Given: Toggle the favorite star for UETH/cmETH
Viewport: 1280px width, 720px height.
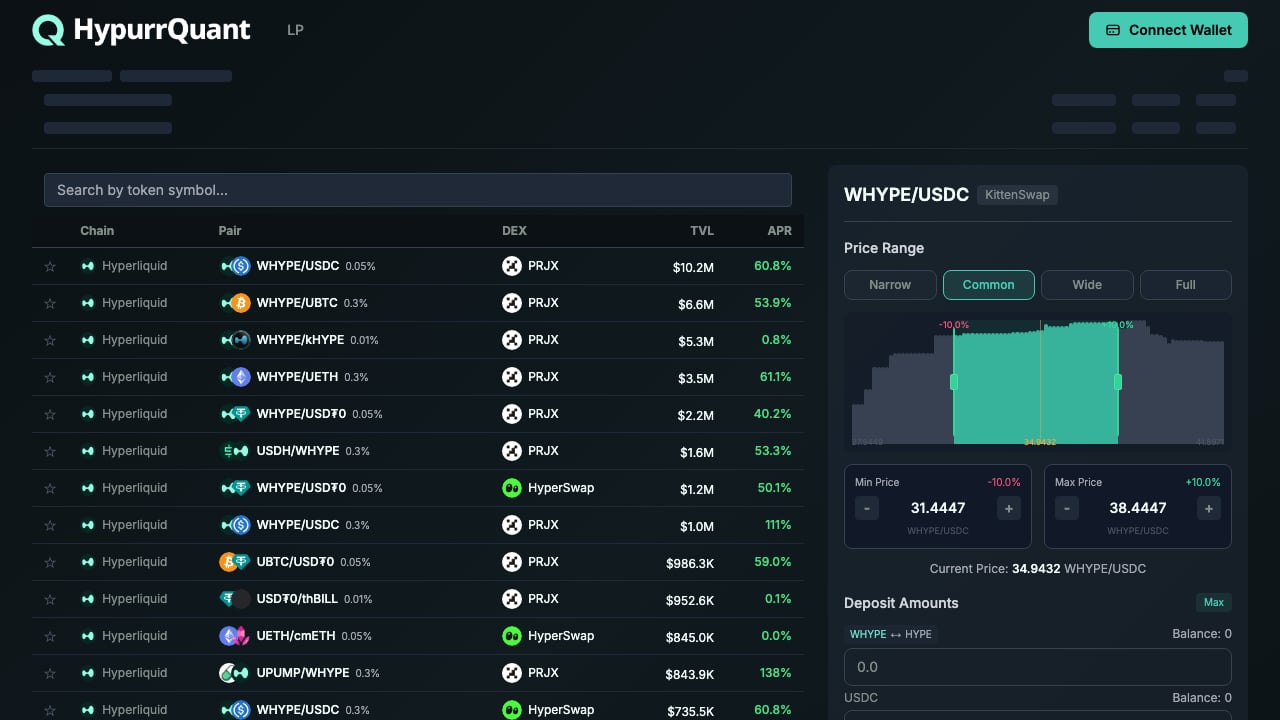Looking at the screenshot, I should (50, 637).
